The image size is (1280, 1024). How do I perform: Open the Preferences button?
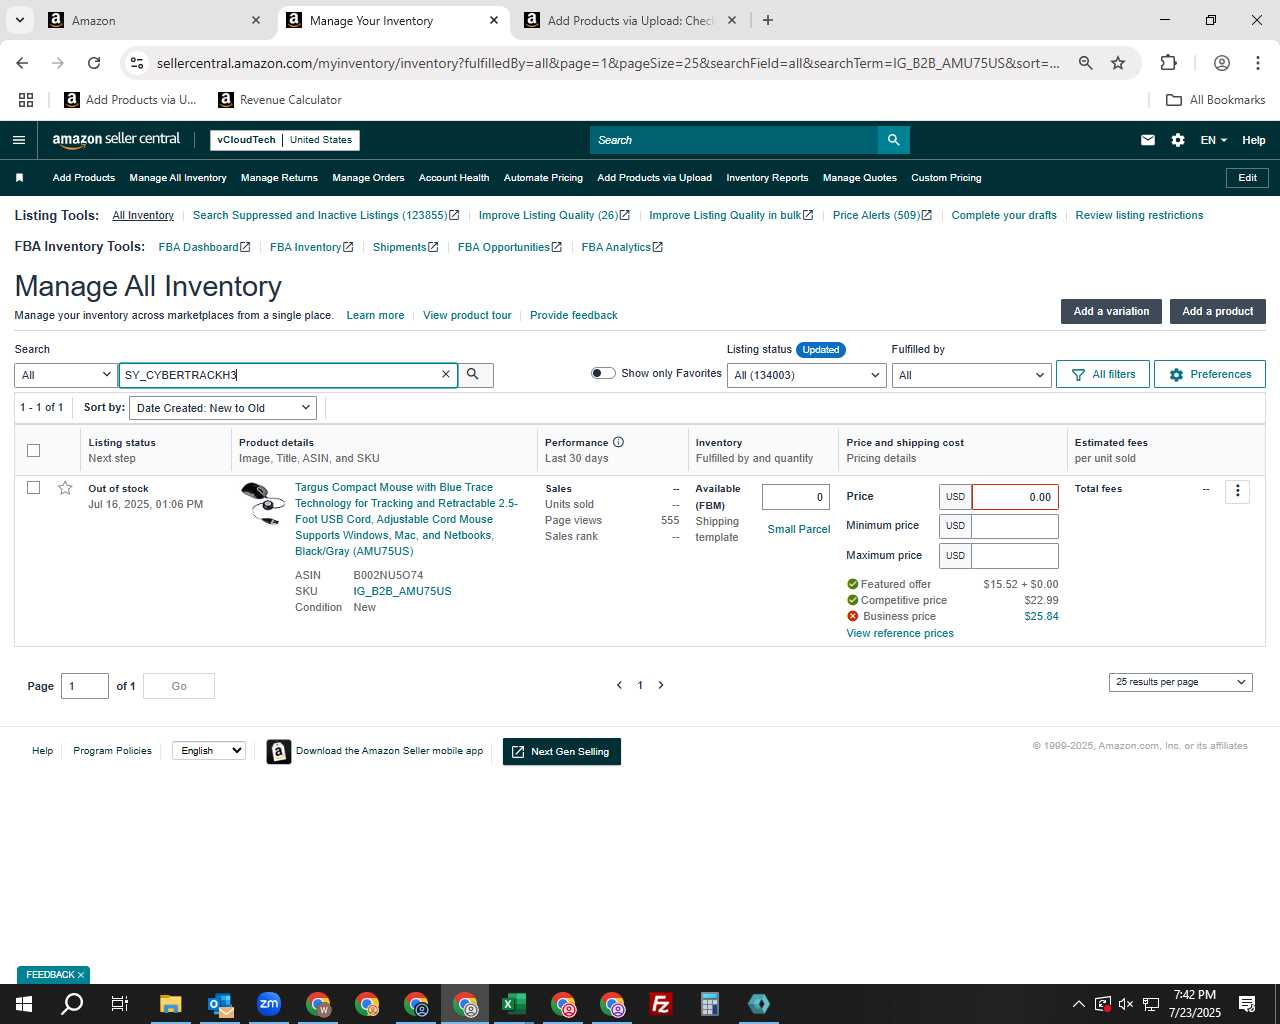pyautogui.click(x=1210, y=374)
